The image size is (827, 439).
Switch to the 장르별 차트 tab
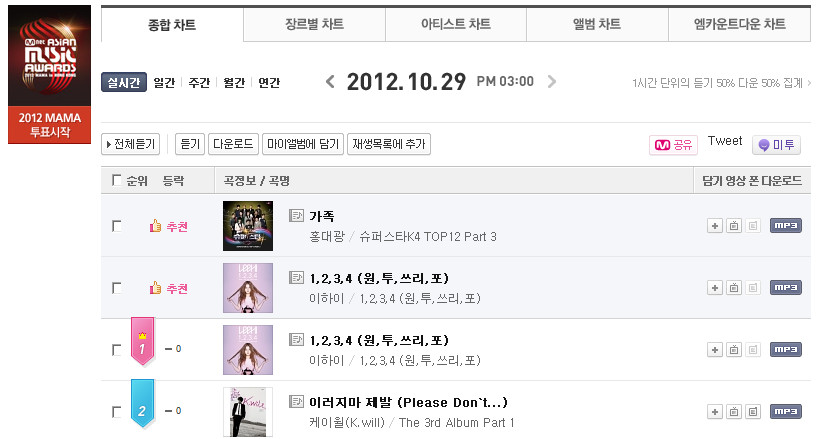coord(314,24)
